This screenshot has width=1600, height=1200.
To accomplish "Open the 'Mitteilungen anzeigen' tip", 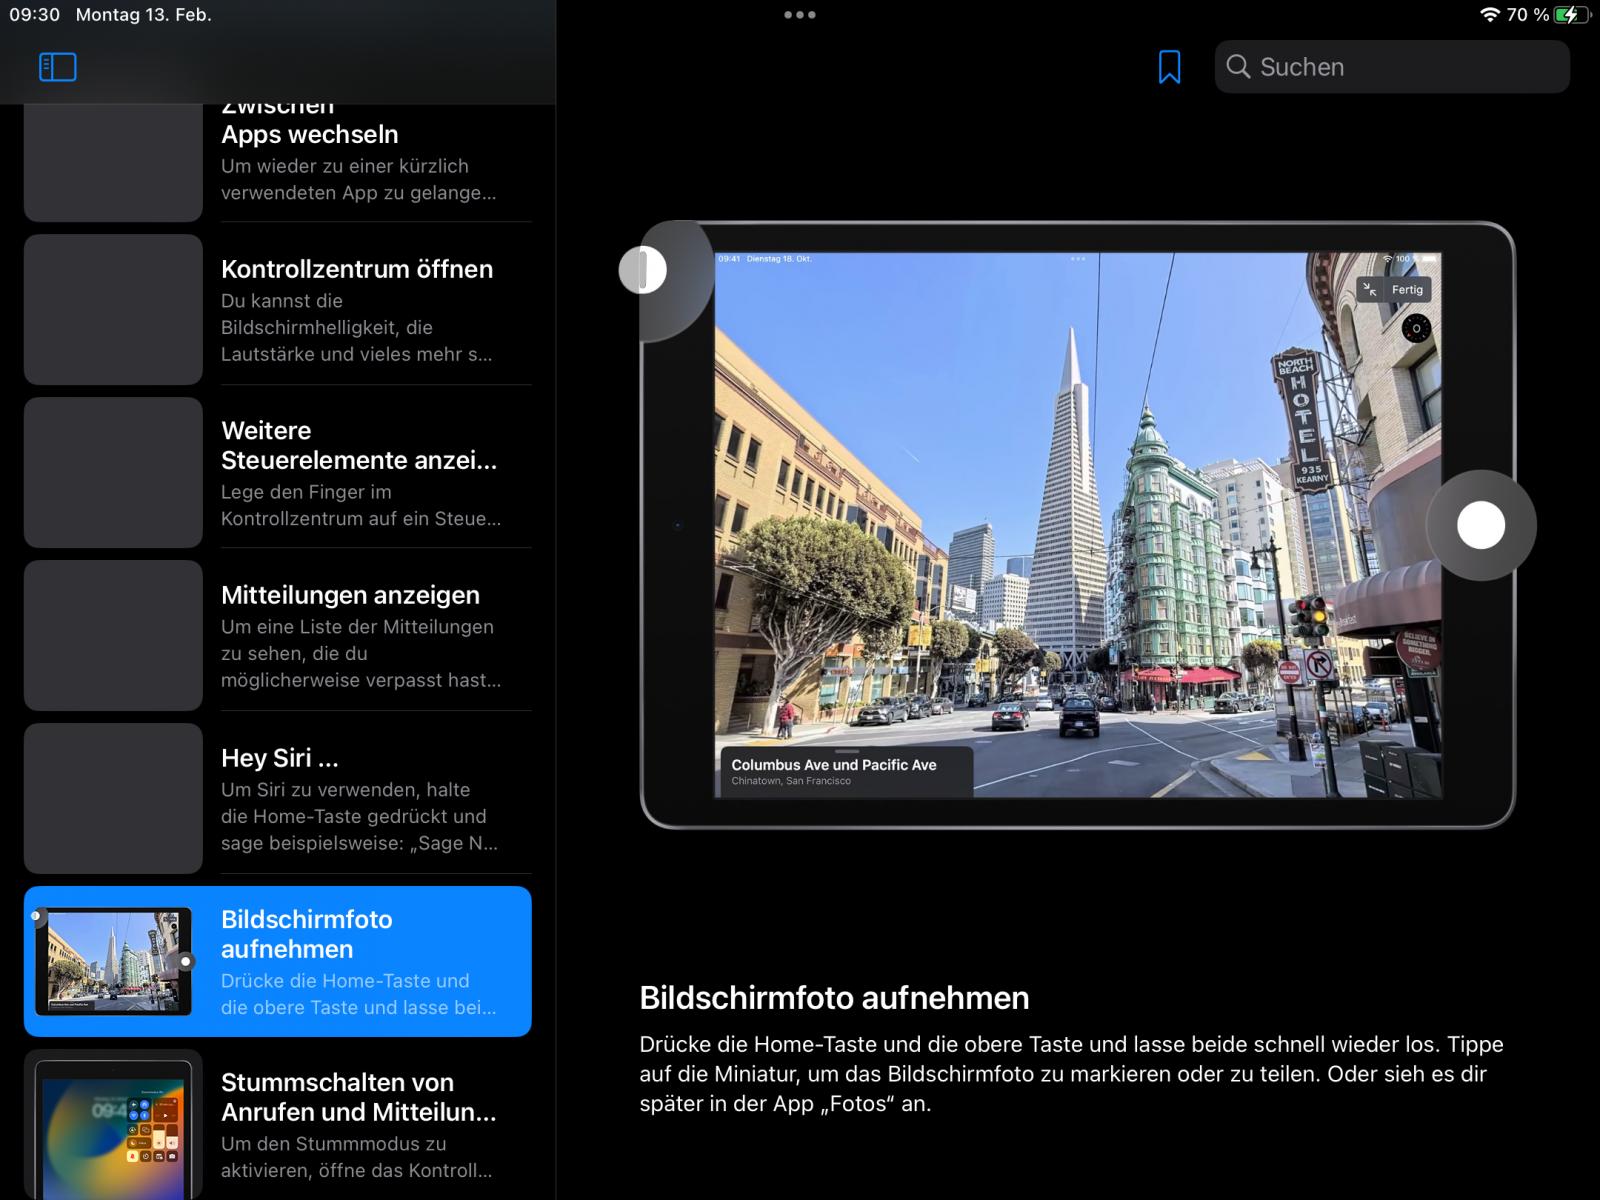I will pyautogui.click(x=278, y=636).
